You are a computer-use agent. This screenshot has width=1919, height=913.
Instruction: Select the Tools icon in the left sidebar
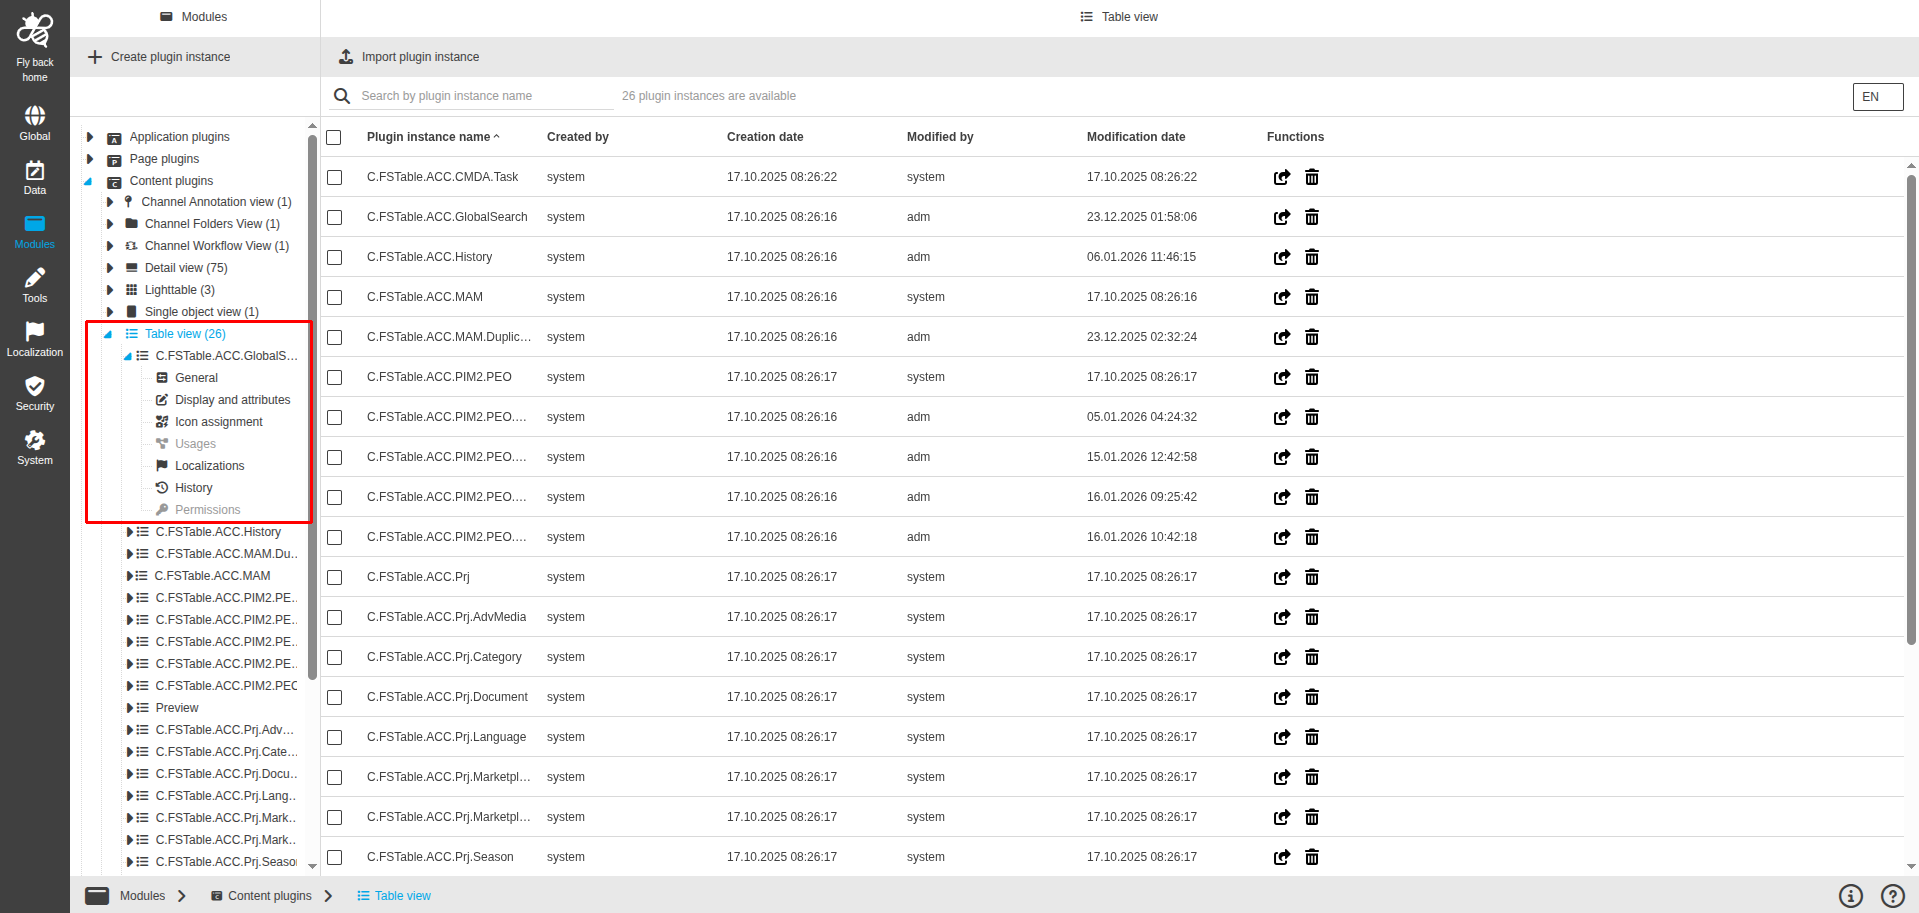(x=34, y=287)
